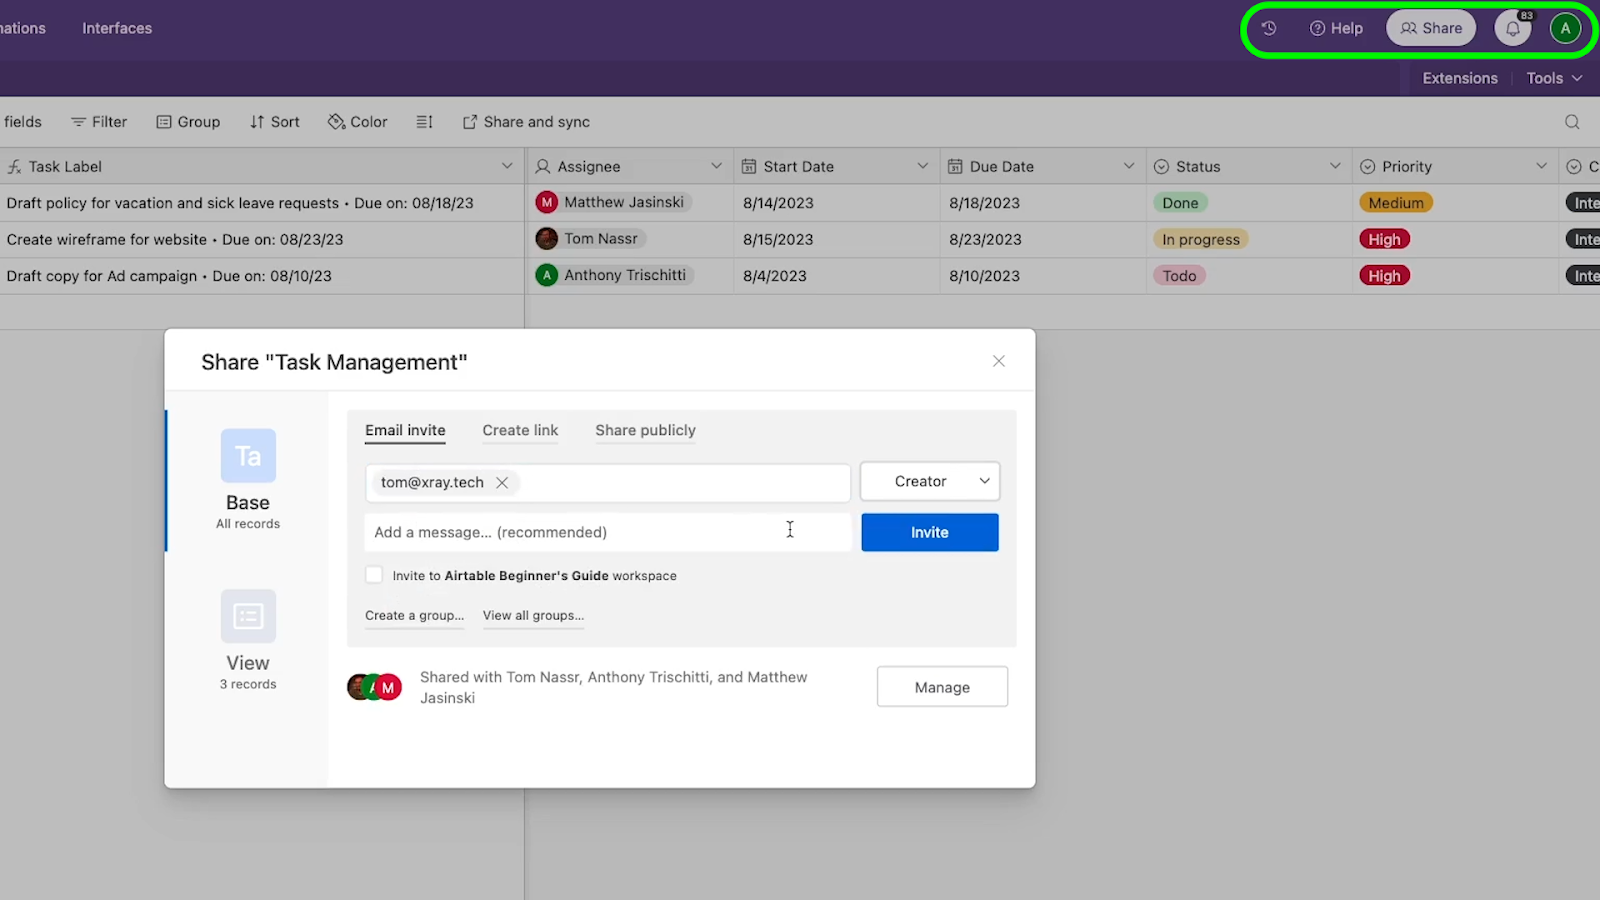
Task: Click the Help button
Action: [x=1336, y=28]
